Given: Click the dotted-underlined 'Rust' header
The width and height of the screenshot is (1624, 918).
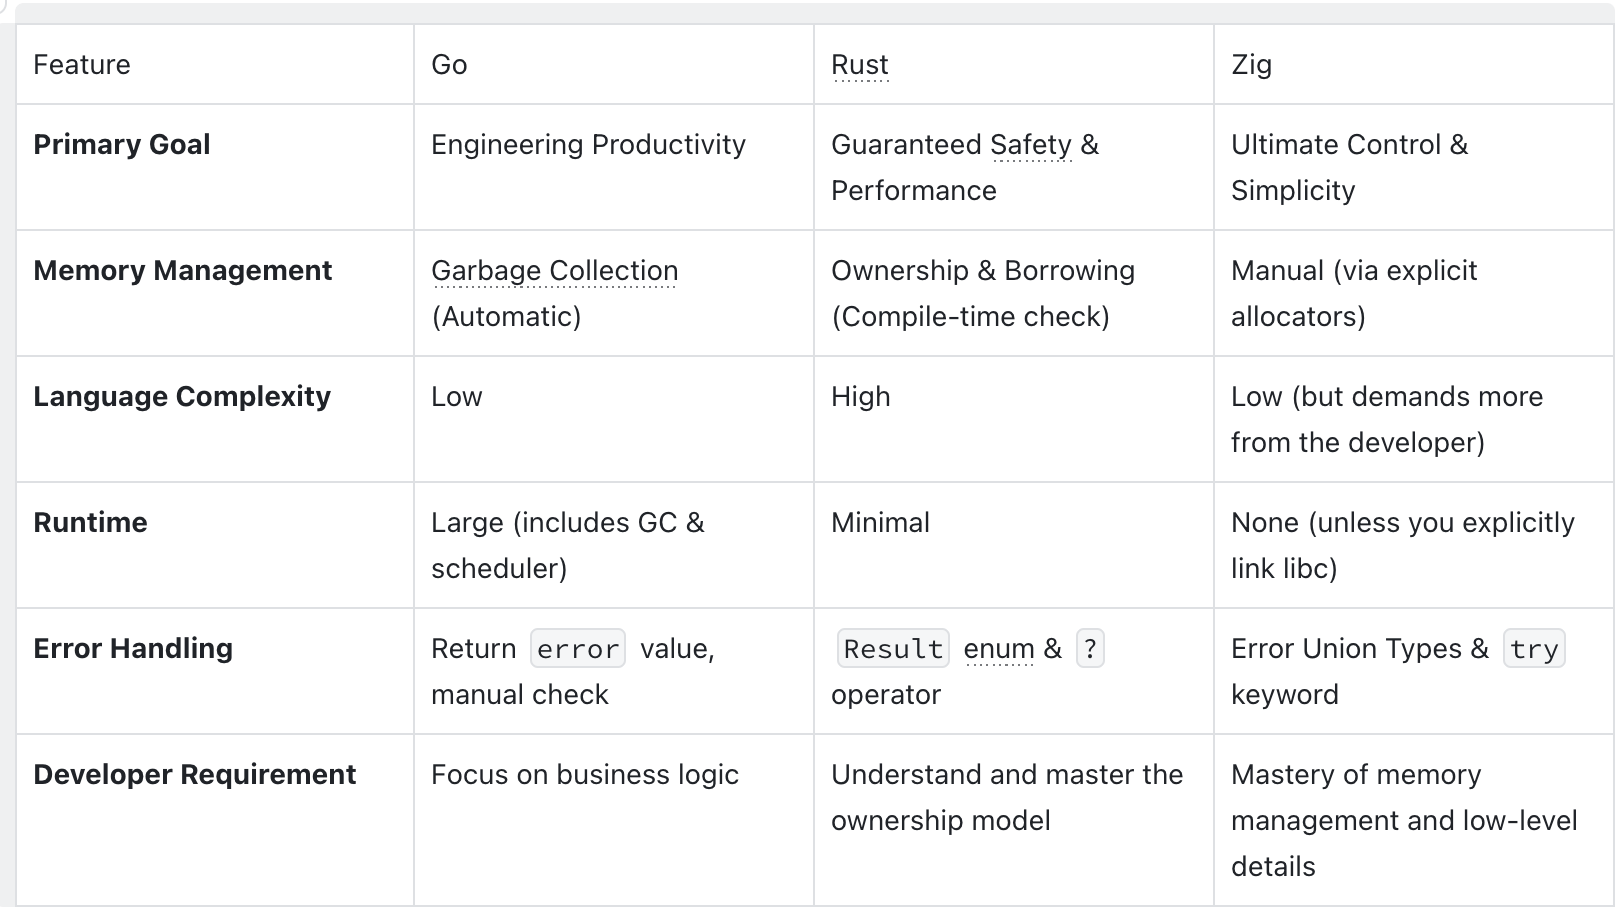Looking at the screenshot, I should pos(859,65).
